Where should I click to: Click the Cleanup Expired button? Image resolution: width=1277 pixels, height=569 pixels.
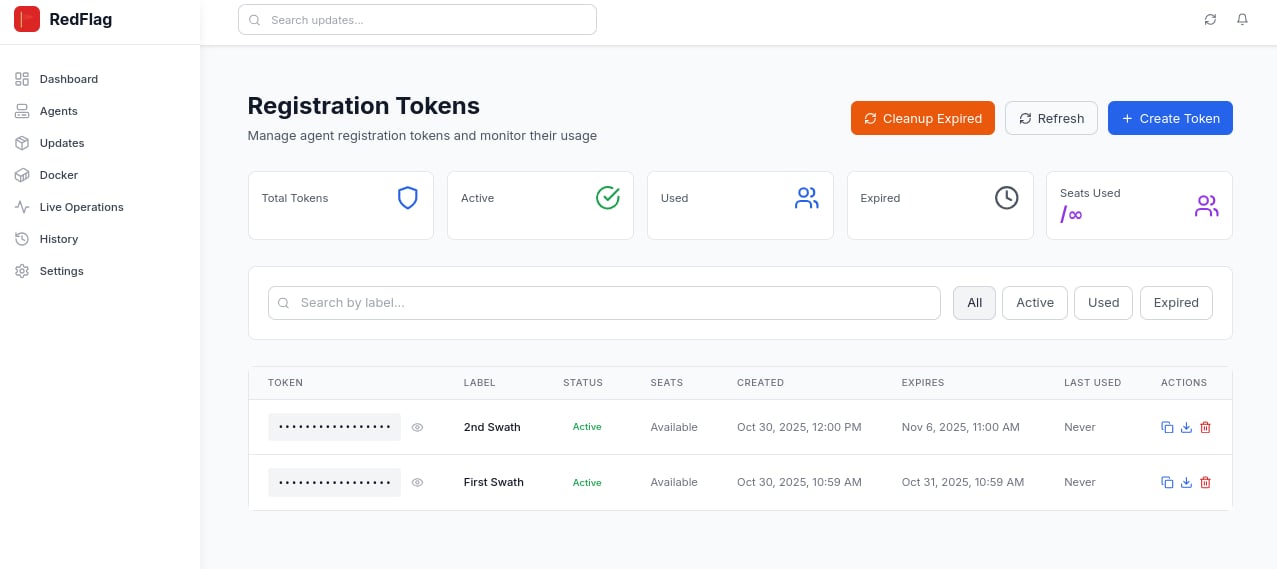tap(922, 118)
